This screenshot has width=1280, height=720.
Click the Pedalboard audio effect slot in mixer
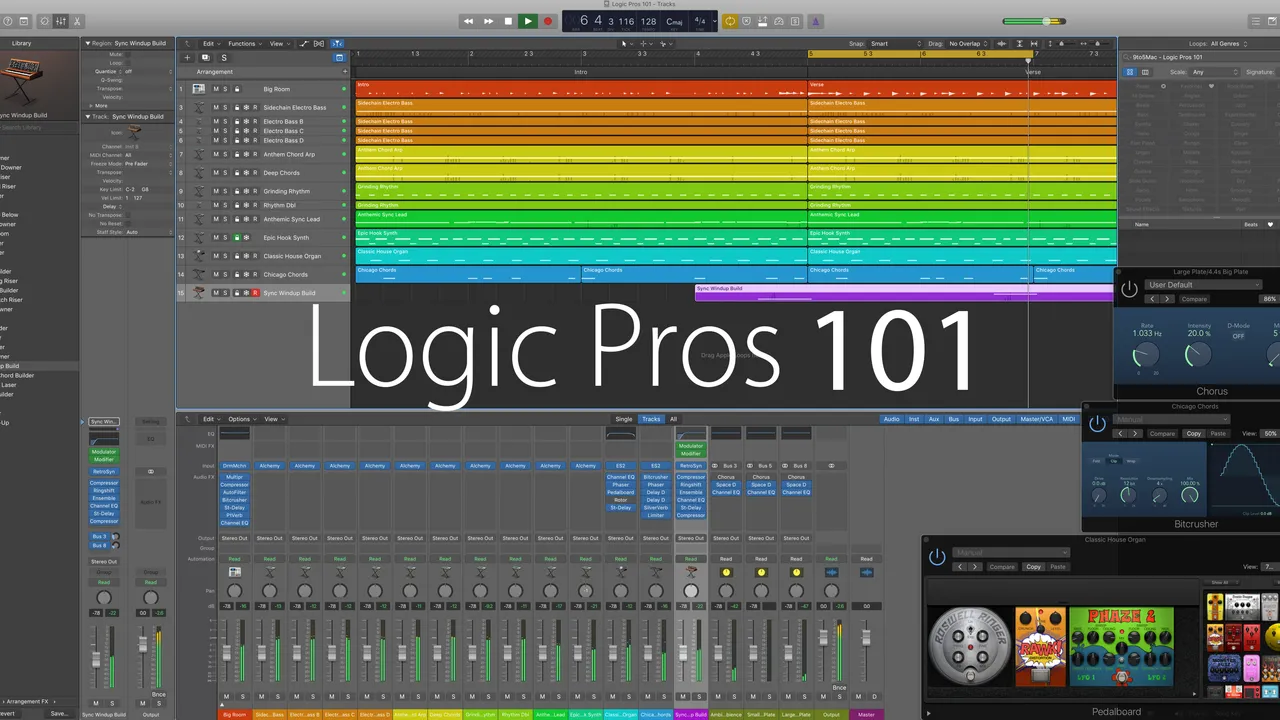pyautogui.click(x=620, y=492)
